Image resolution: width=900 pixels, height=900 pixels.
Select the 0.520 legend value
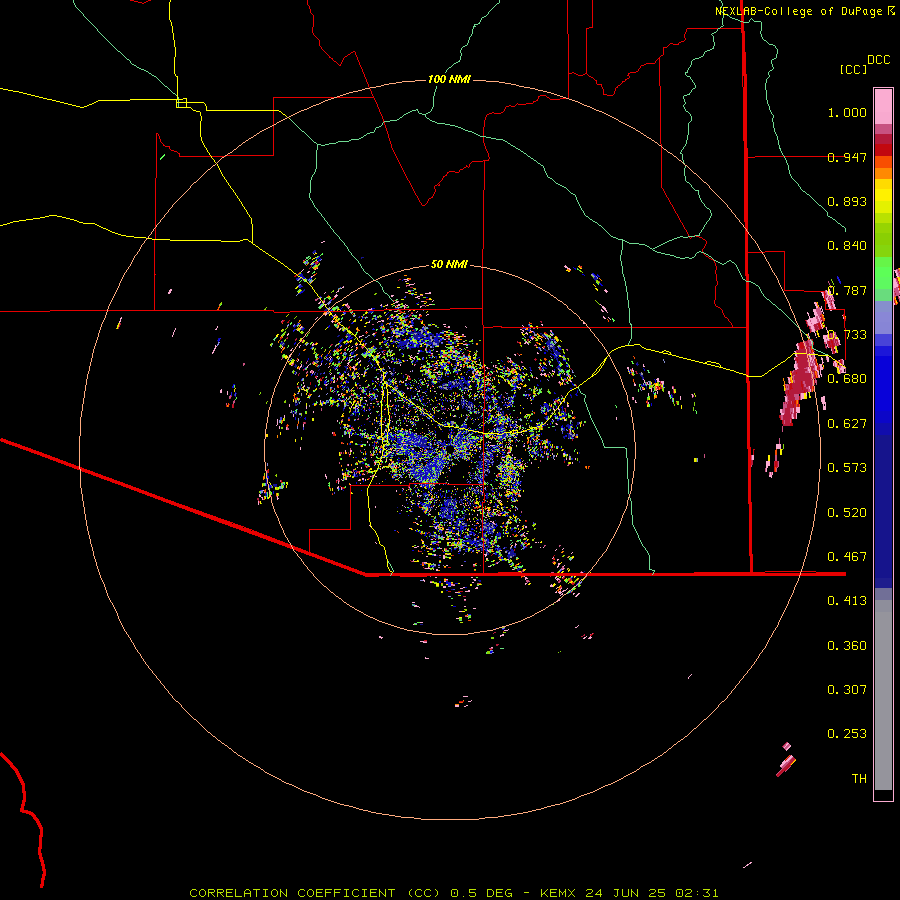(847, 513)
